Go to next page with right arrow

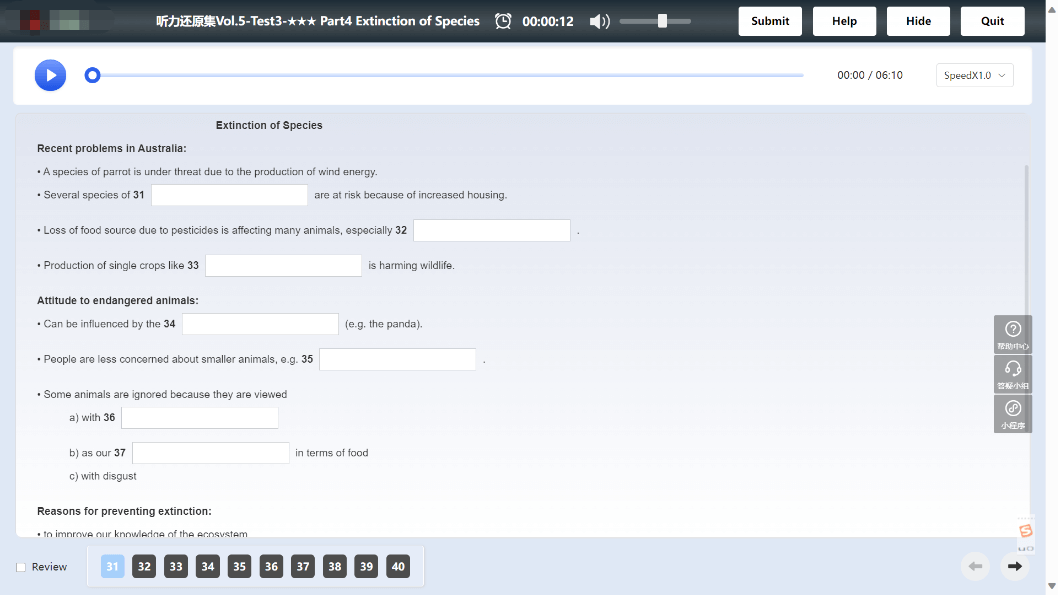pos(1014,566)
